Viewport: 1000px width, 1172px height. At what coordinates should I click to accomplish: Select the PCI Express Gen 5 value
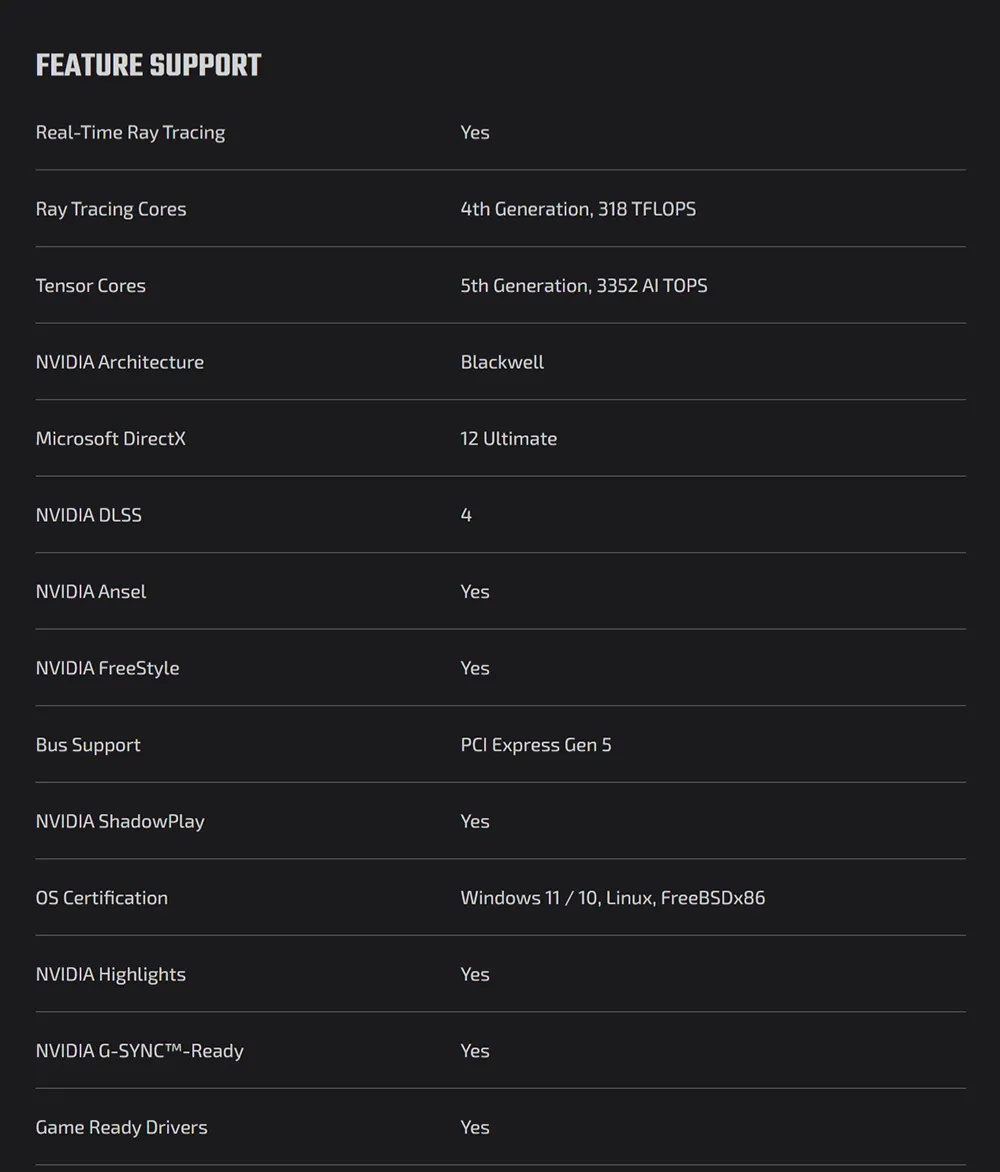pos(536,745)
